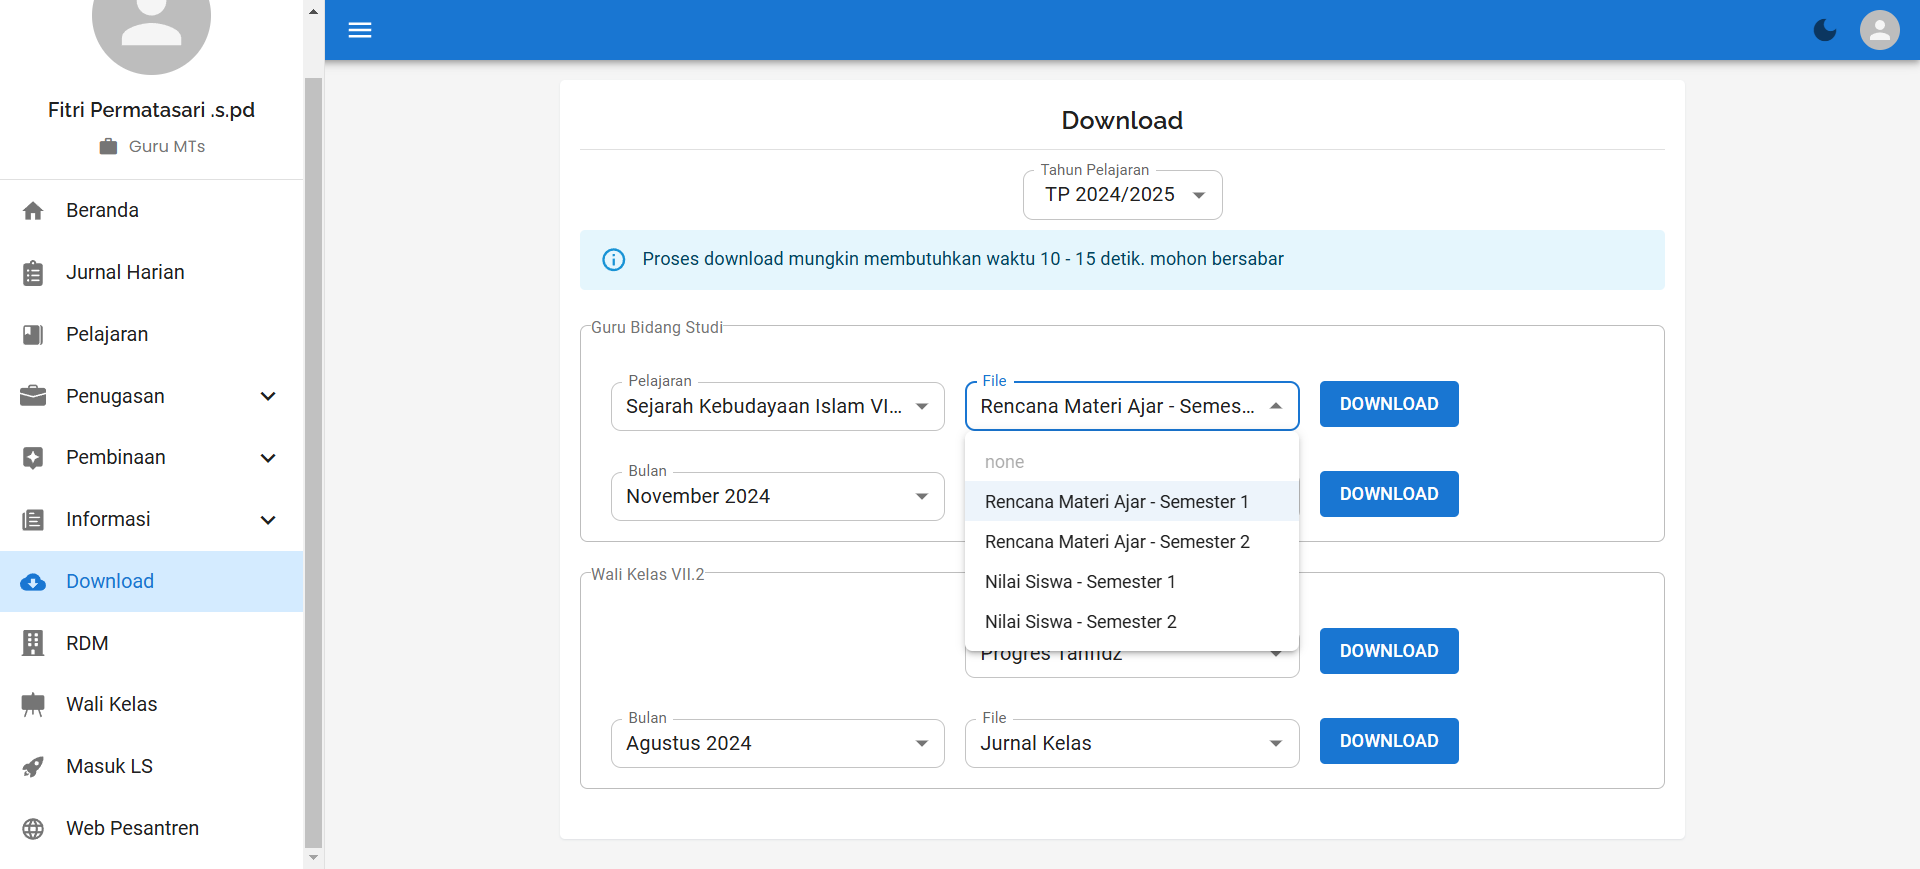Choose Nilai Siswa - Semester 2
Viewport: 1920px width, 869px height.
click(1132, 622)
